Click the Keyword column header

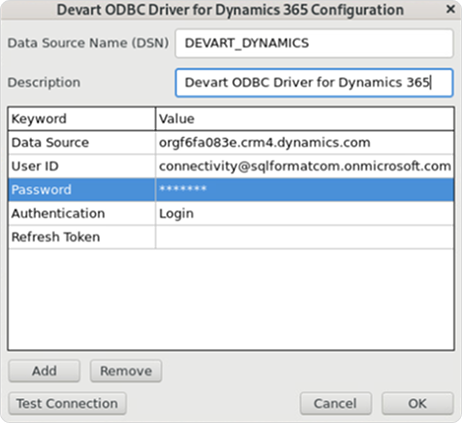82,119
